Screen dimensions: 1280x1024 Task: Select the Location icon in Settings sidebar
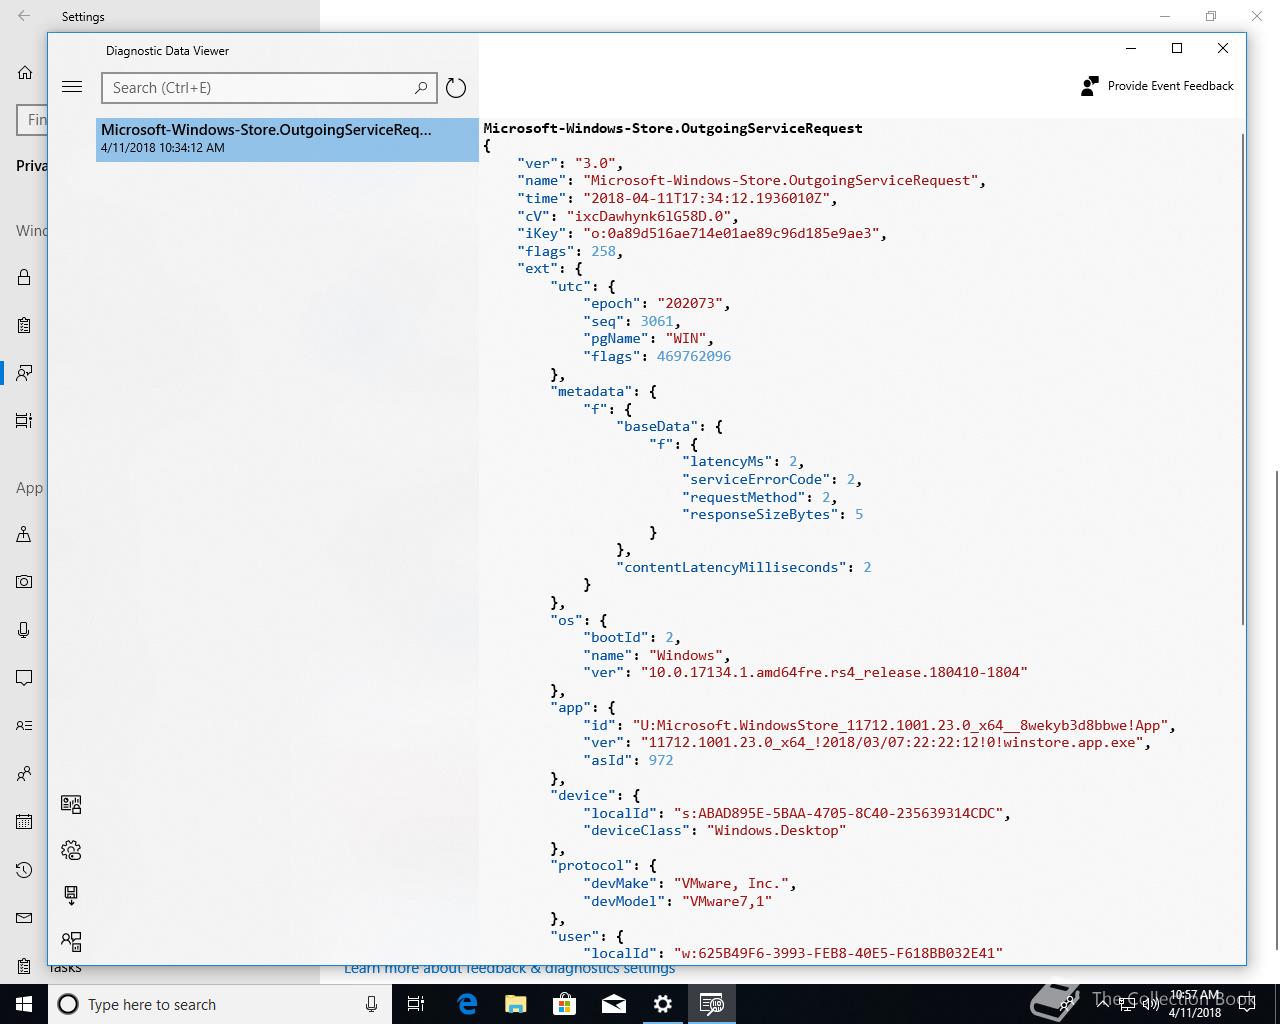[x=24, y=534]
